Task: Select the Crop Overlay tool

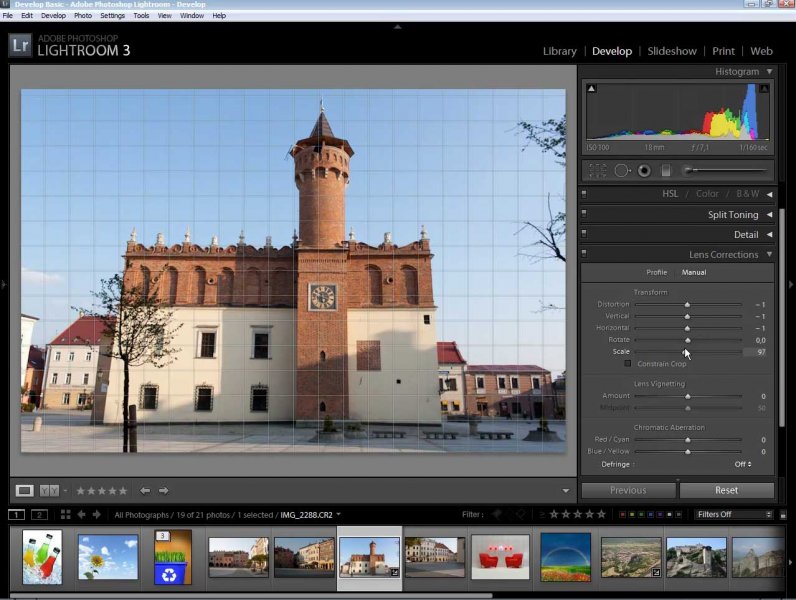Action: [597, 171]
